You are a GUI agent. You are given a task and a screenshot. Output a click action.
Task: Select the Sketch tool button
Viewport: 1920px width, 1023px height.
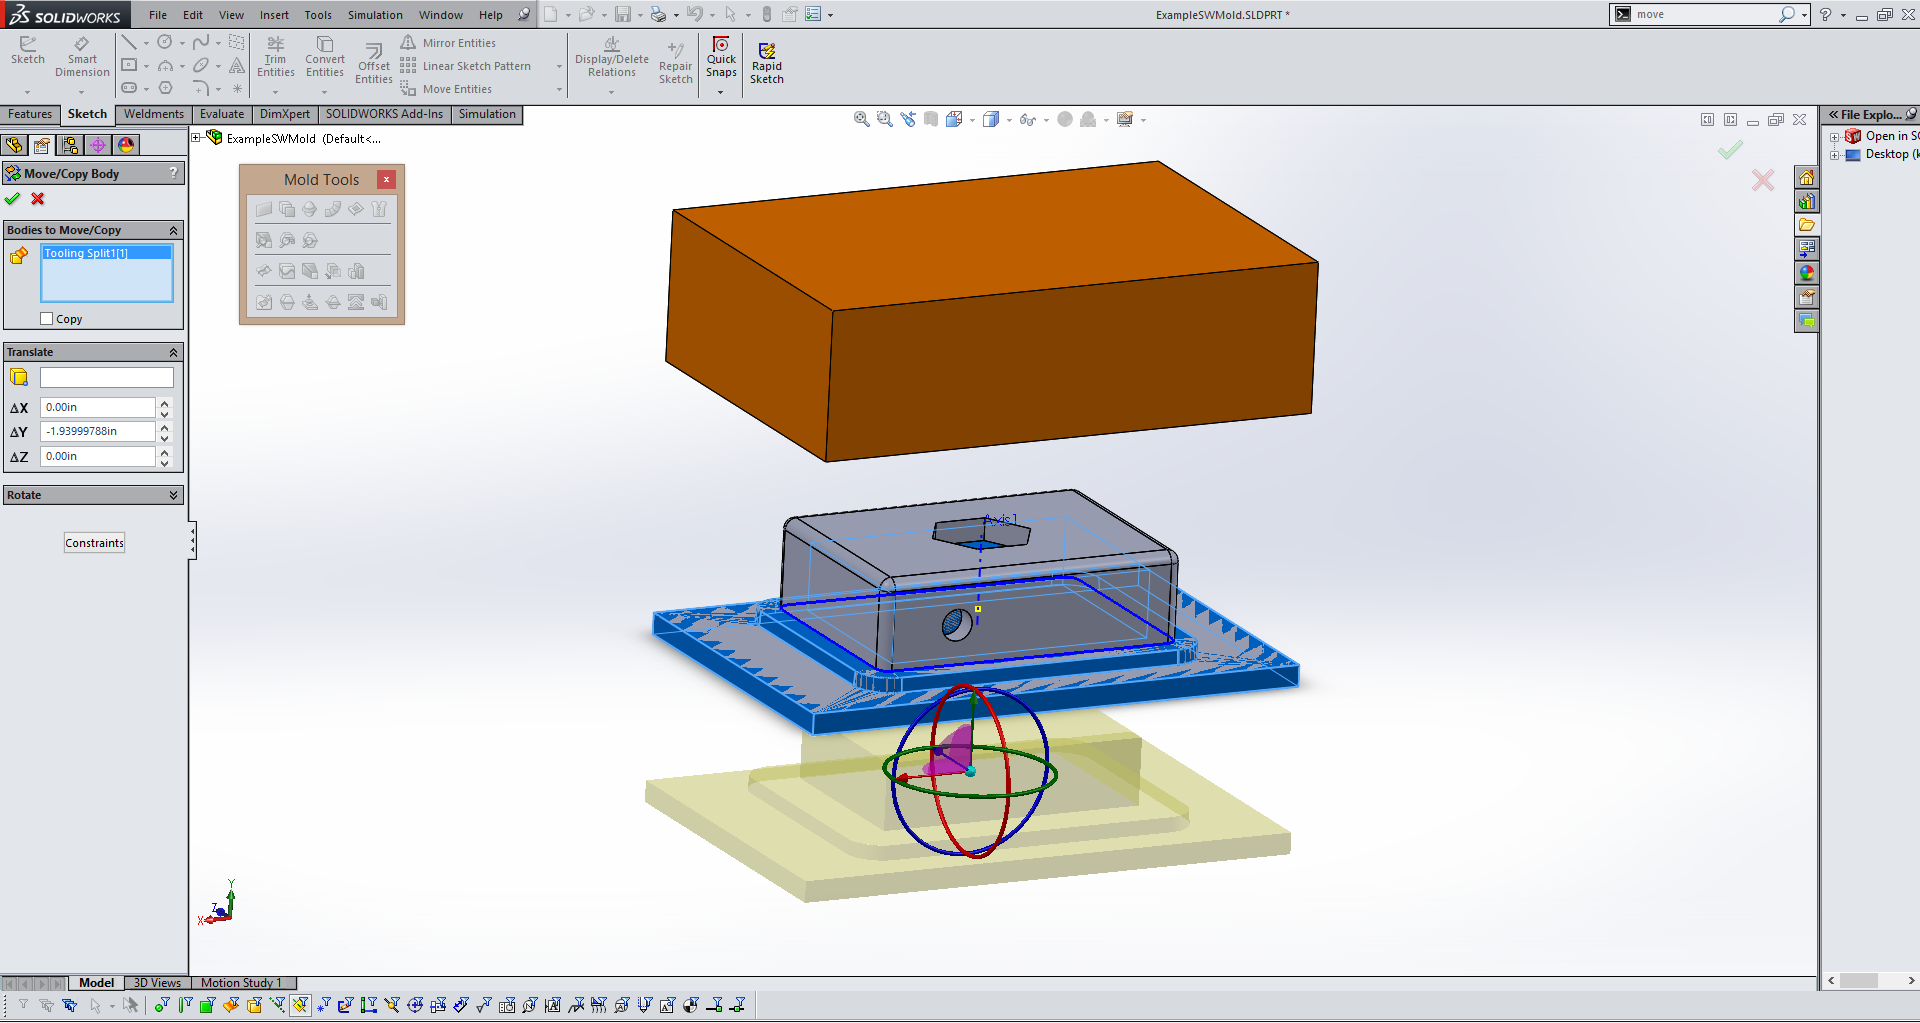pyautogui.click(x=28, y=51)
